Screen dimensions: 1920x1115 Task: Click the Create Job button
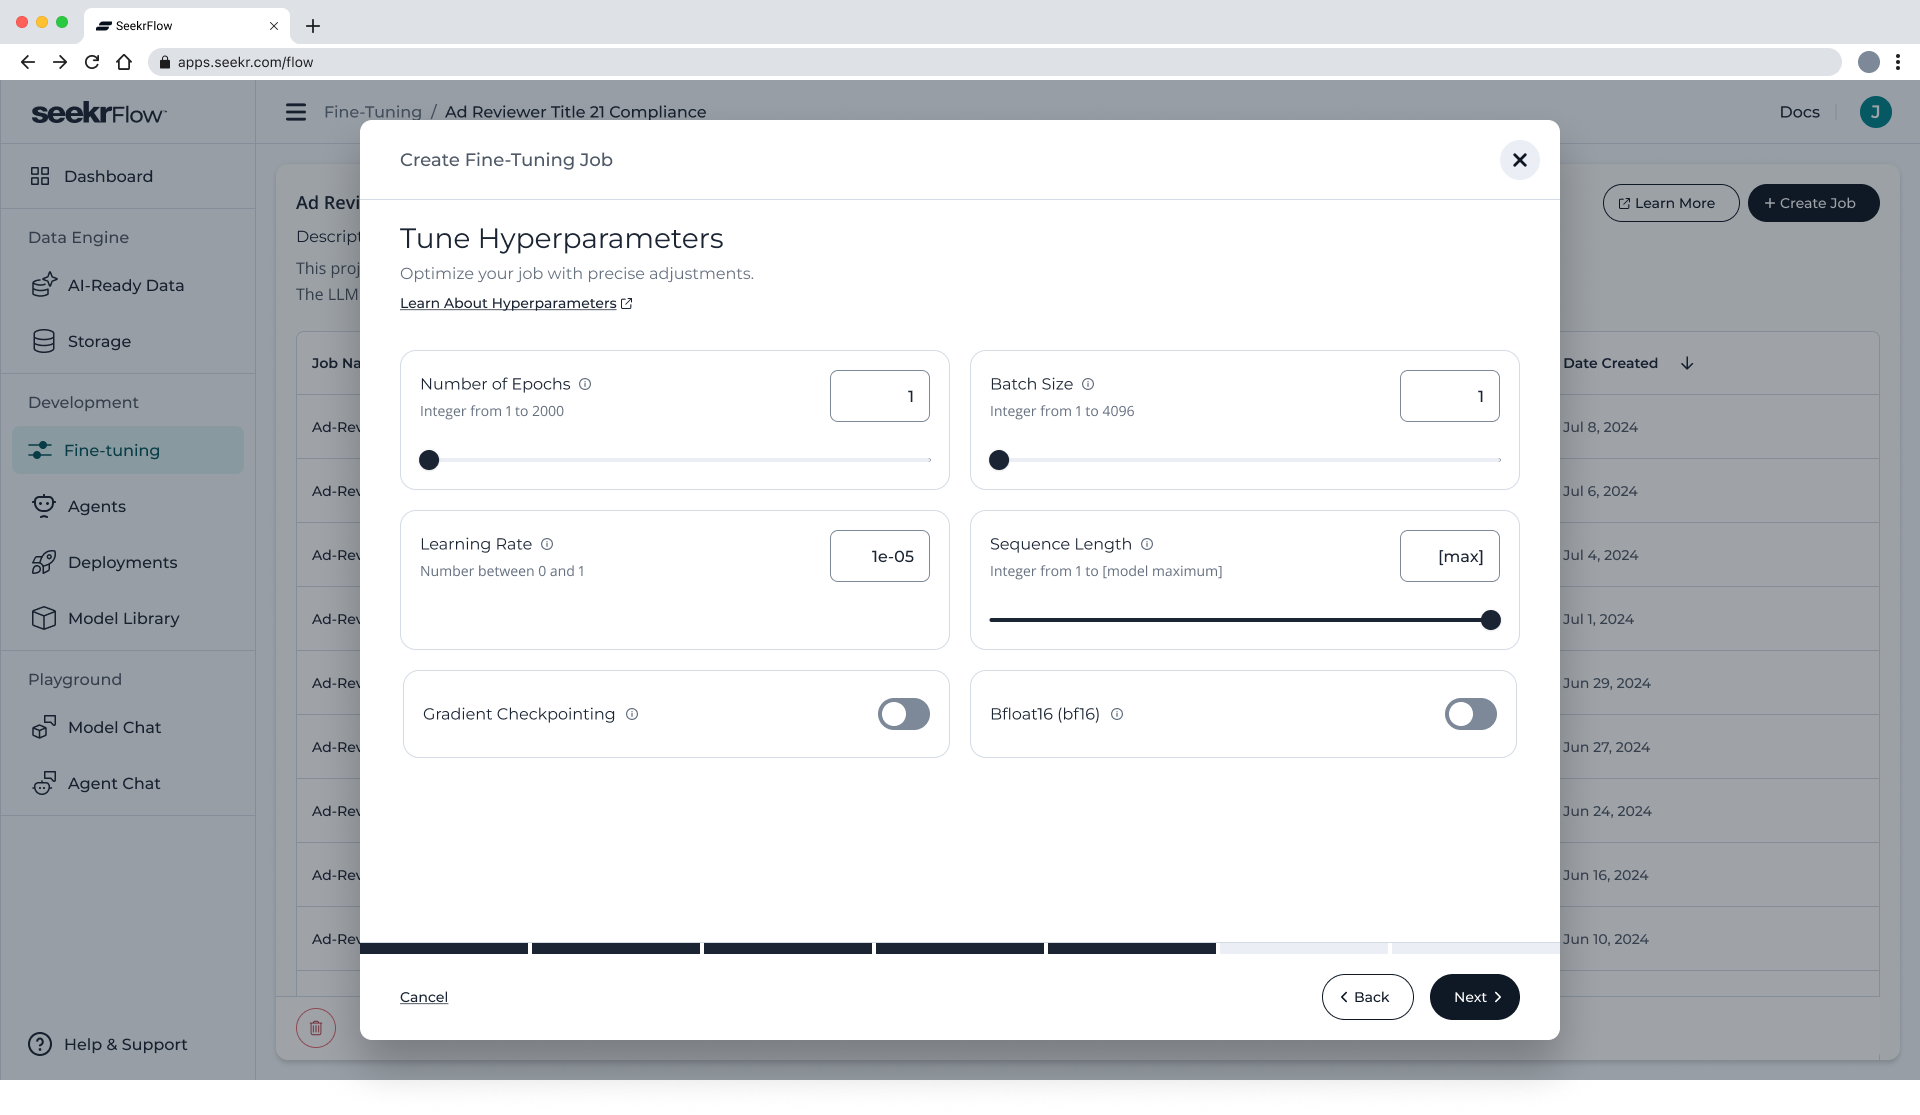click(x=1814, y=203)
